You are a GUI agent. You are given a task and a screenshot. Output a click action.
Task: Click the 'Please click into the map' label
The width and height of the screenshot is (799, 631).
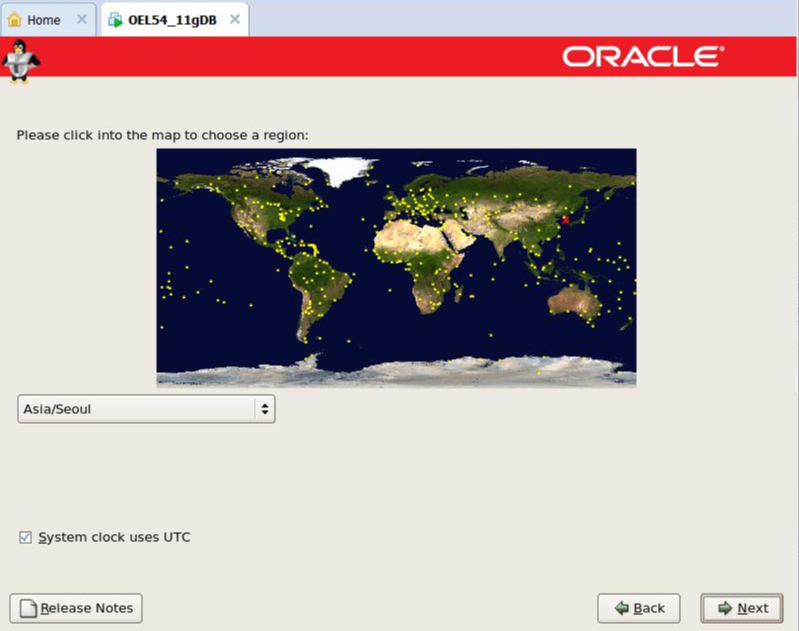163,135
